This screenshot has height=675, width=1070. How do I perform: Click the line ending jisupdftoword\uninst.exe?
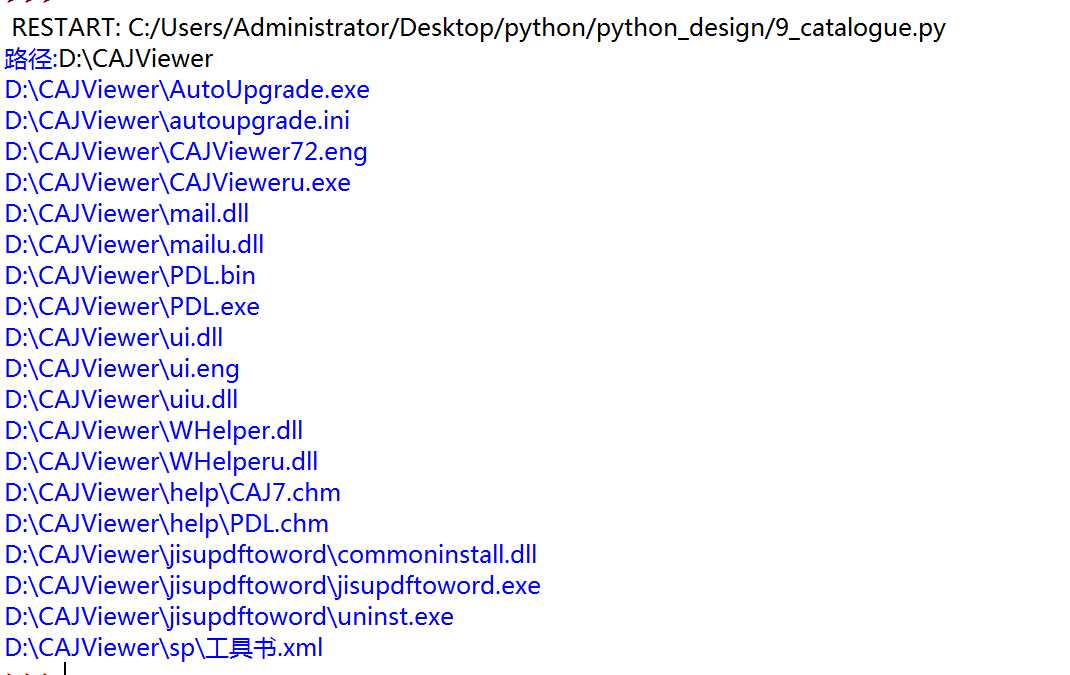coord(229,616)
